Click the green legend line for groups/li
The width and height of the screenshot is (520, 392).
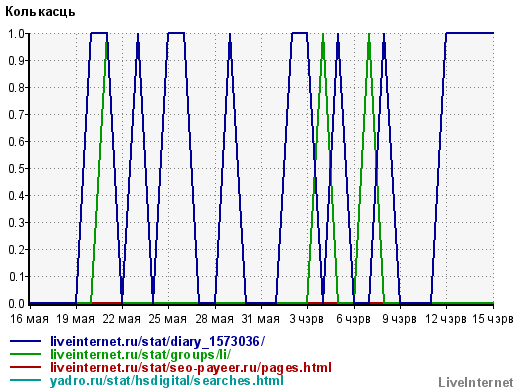[25, 354]
